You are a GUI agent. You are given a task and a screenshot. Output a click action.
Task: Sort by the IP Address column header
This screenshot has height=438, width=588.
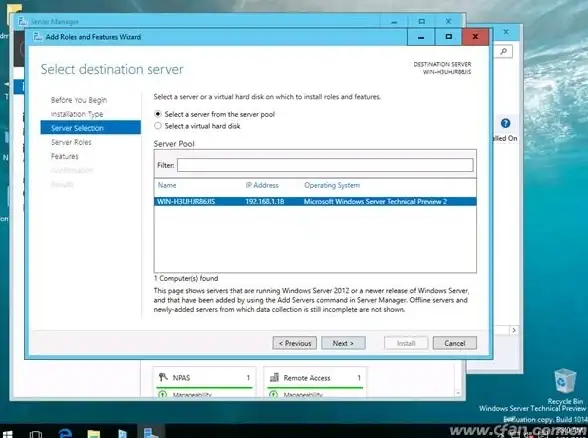pos(262,185)
